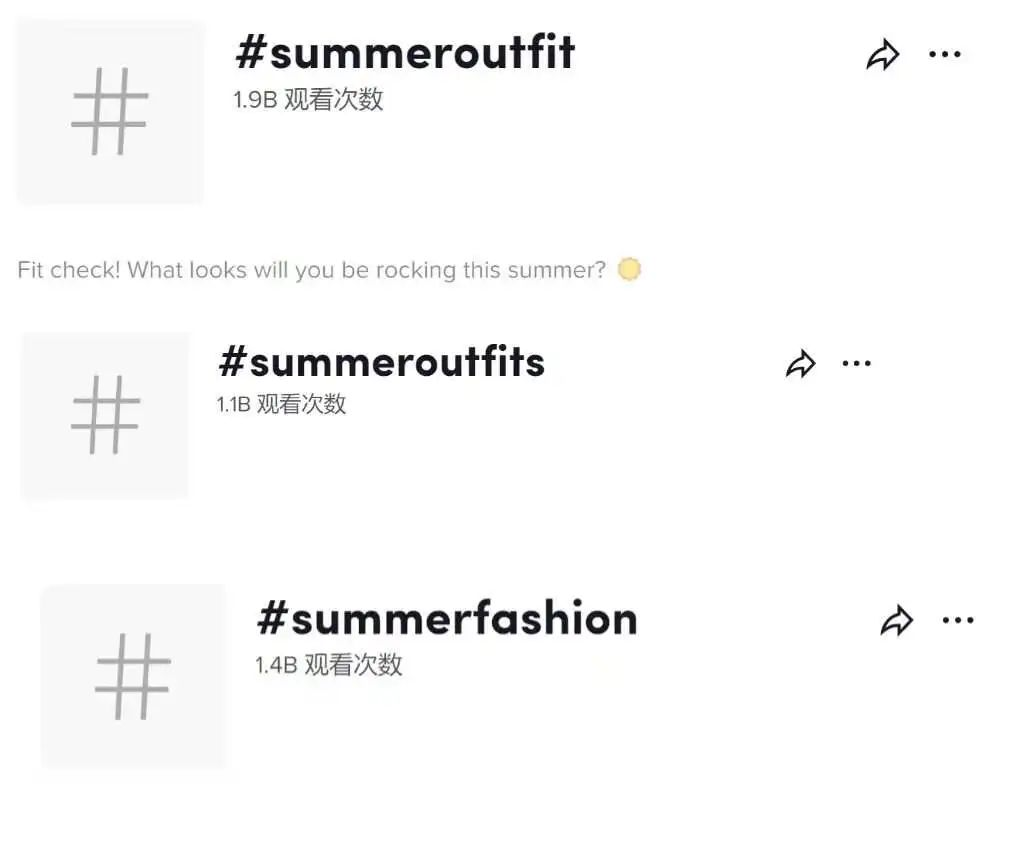Click the sun emoji after the description
The image size is (1020, 843).
coord(629,270)
